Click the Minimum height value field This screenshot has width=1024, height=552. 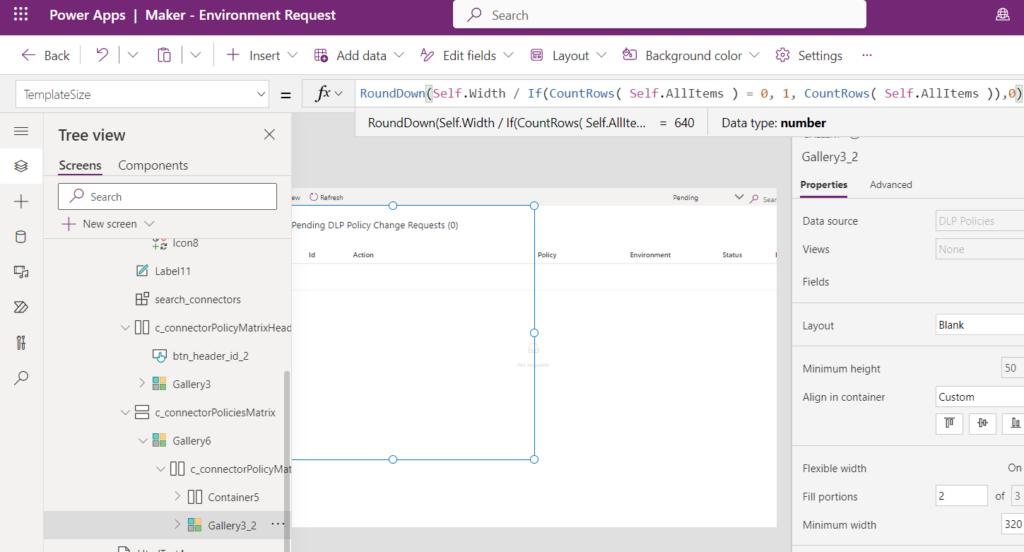coord(1012,368)
